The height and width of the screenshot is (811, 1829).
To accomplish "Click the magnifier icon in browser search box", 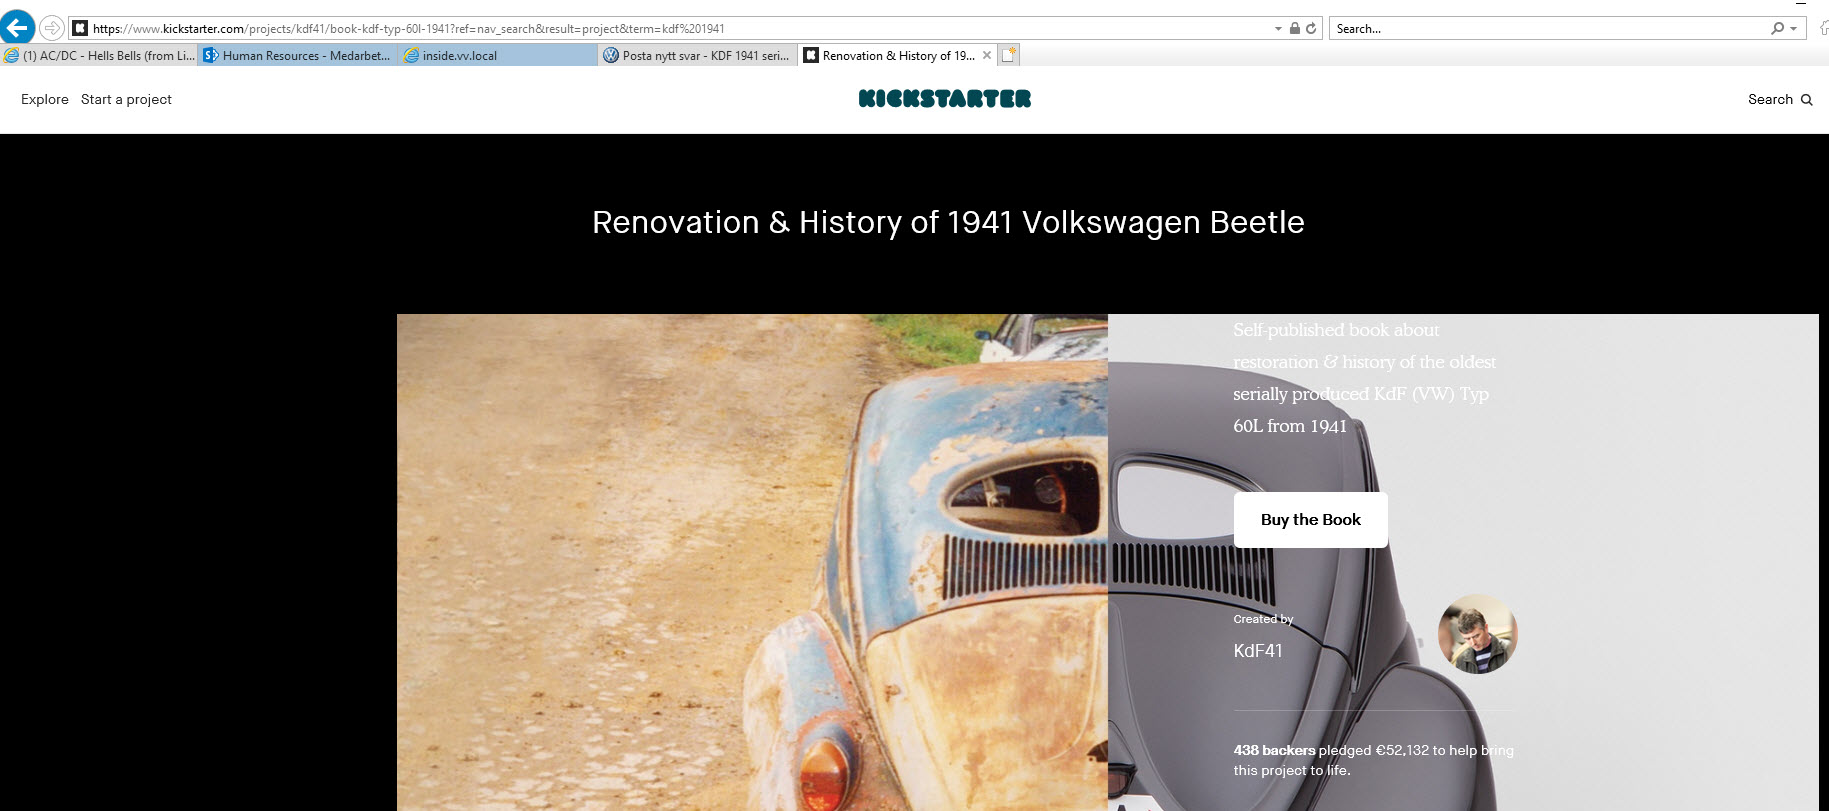I will click(x=1777, y=29).
